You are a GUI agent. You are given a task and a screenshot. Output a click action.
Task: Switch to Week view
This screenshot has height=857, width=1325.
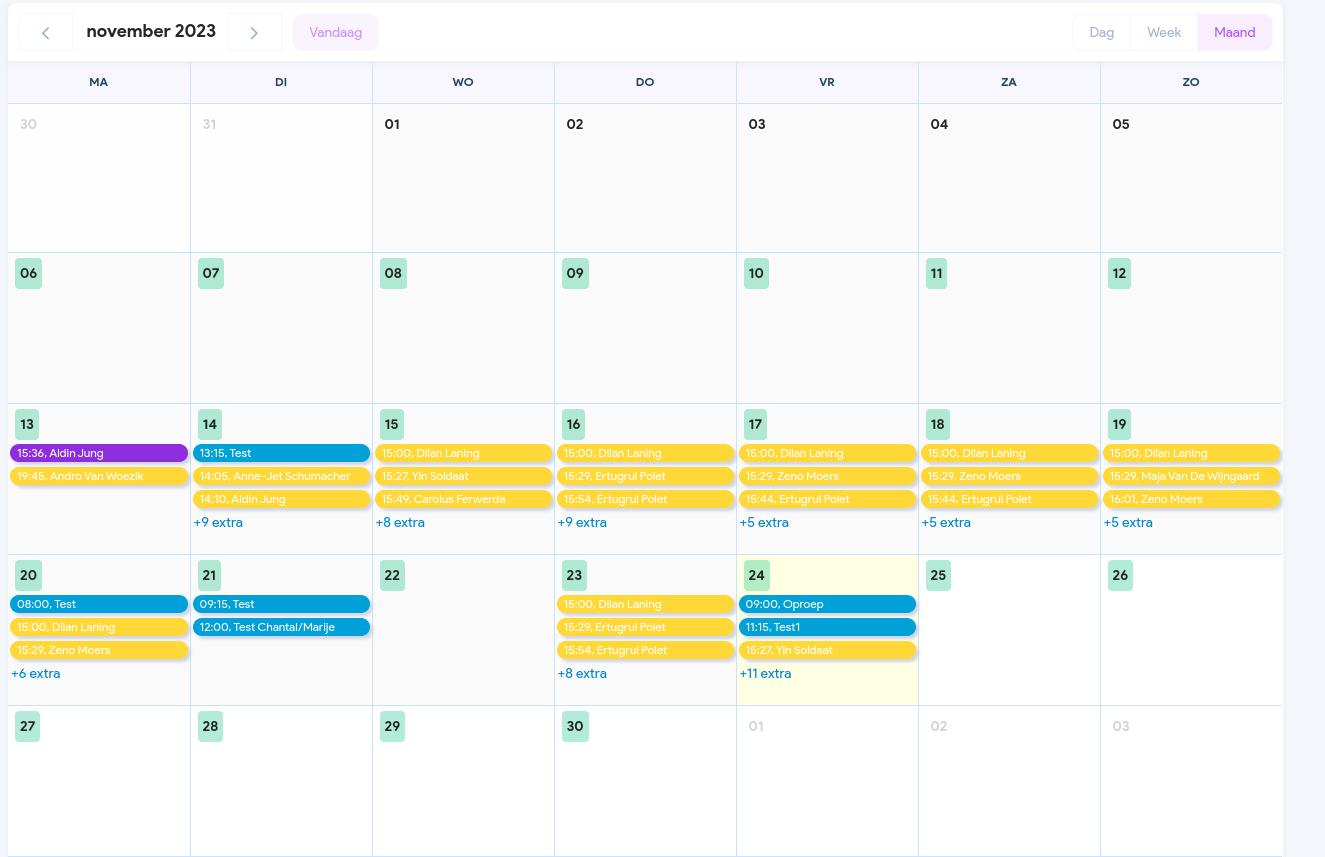click(x=1163, y=32)
